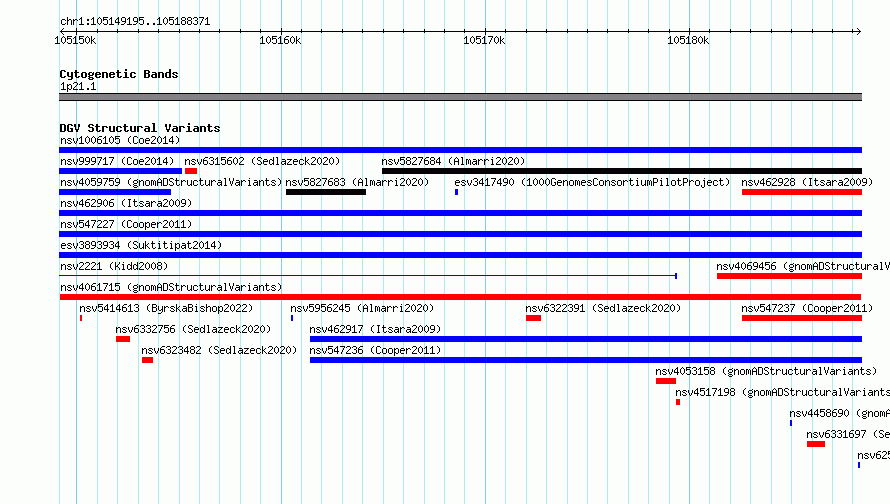Click the nsv6331697 variant label
Viewport: 890px width, 504px height.
848,434
